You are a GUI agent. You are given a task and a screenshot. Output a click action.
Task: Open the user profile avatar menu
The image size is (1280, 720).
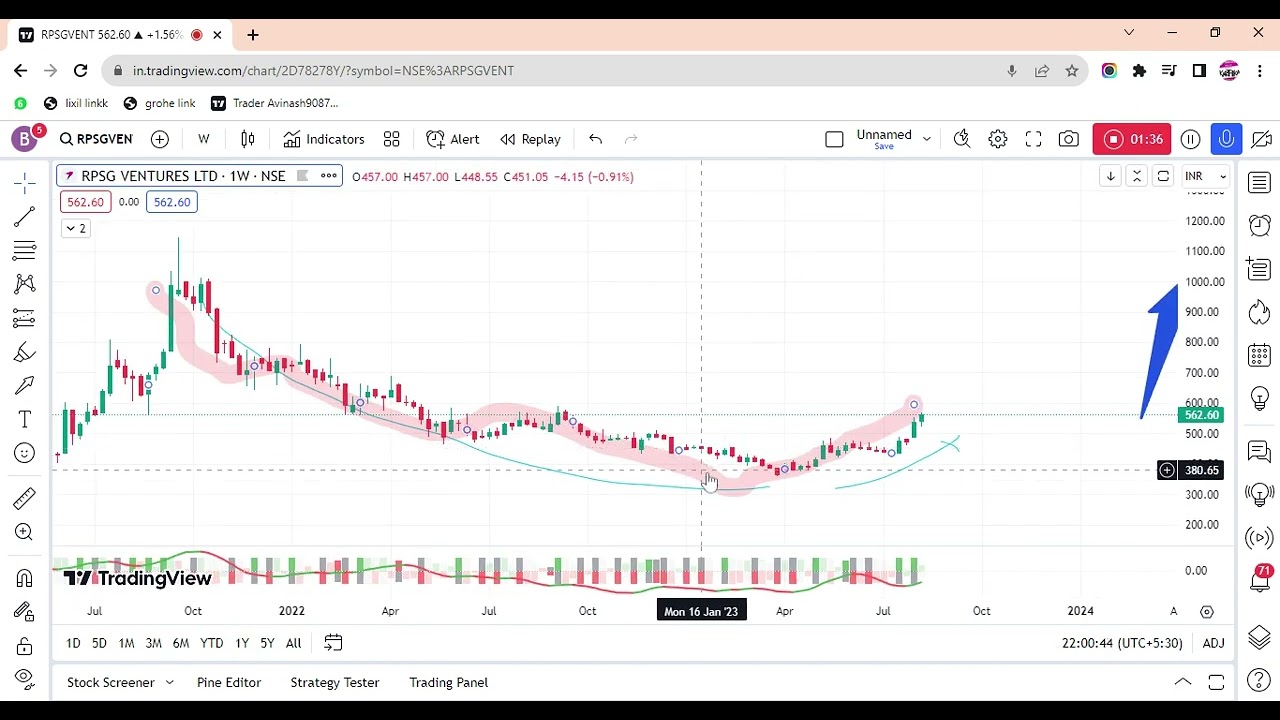tap(24, 139)
